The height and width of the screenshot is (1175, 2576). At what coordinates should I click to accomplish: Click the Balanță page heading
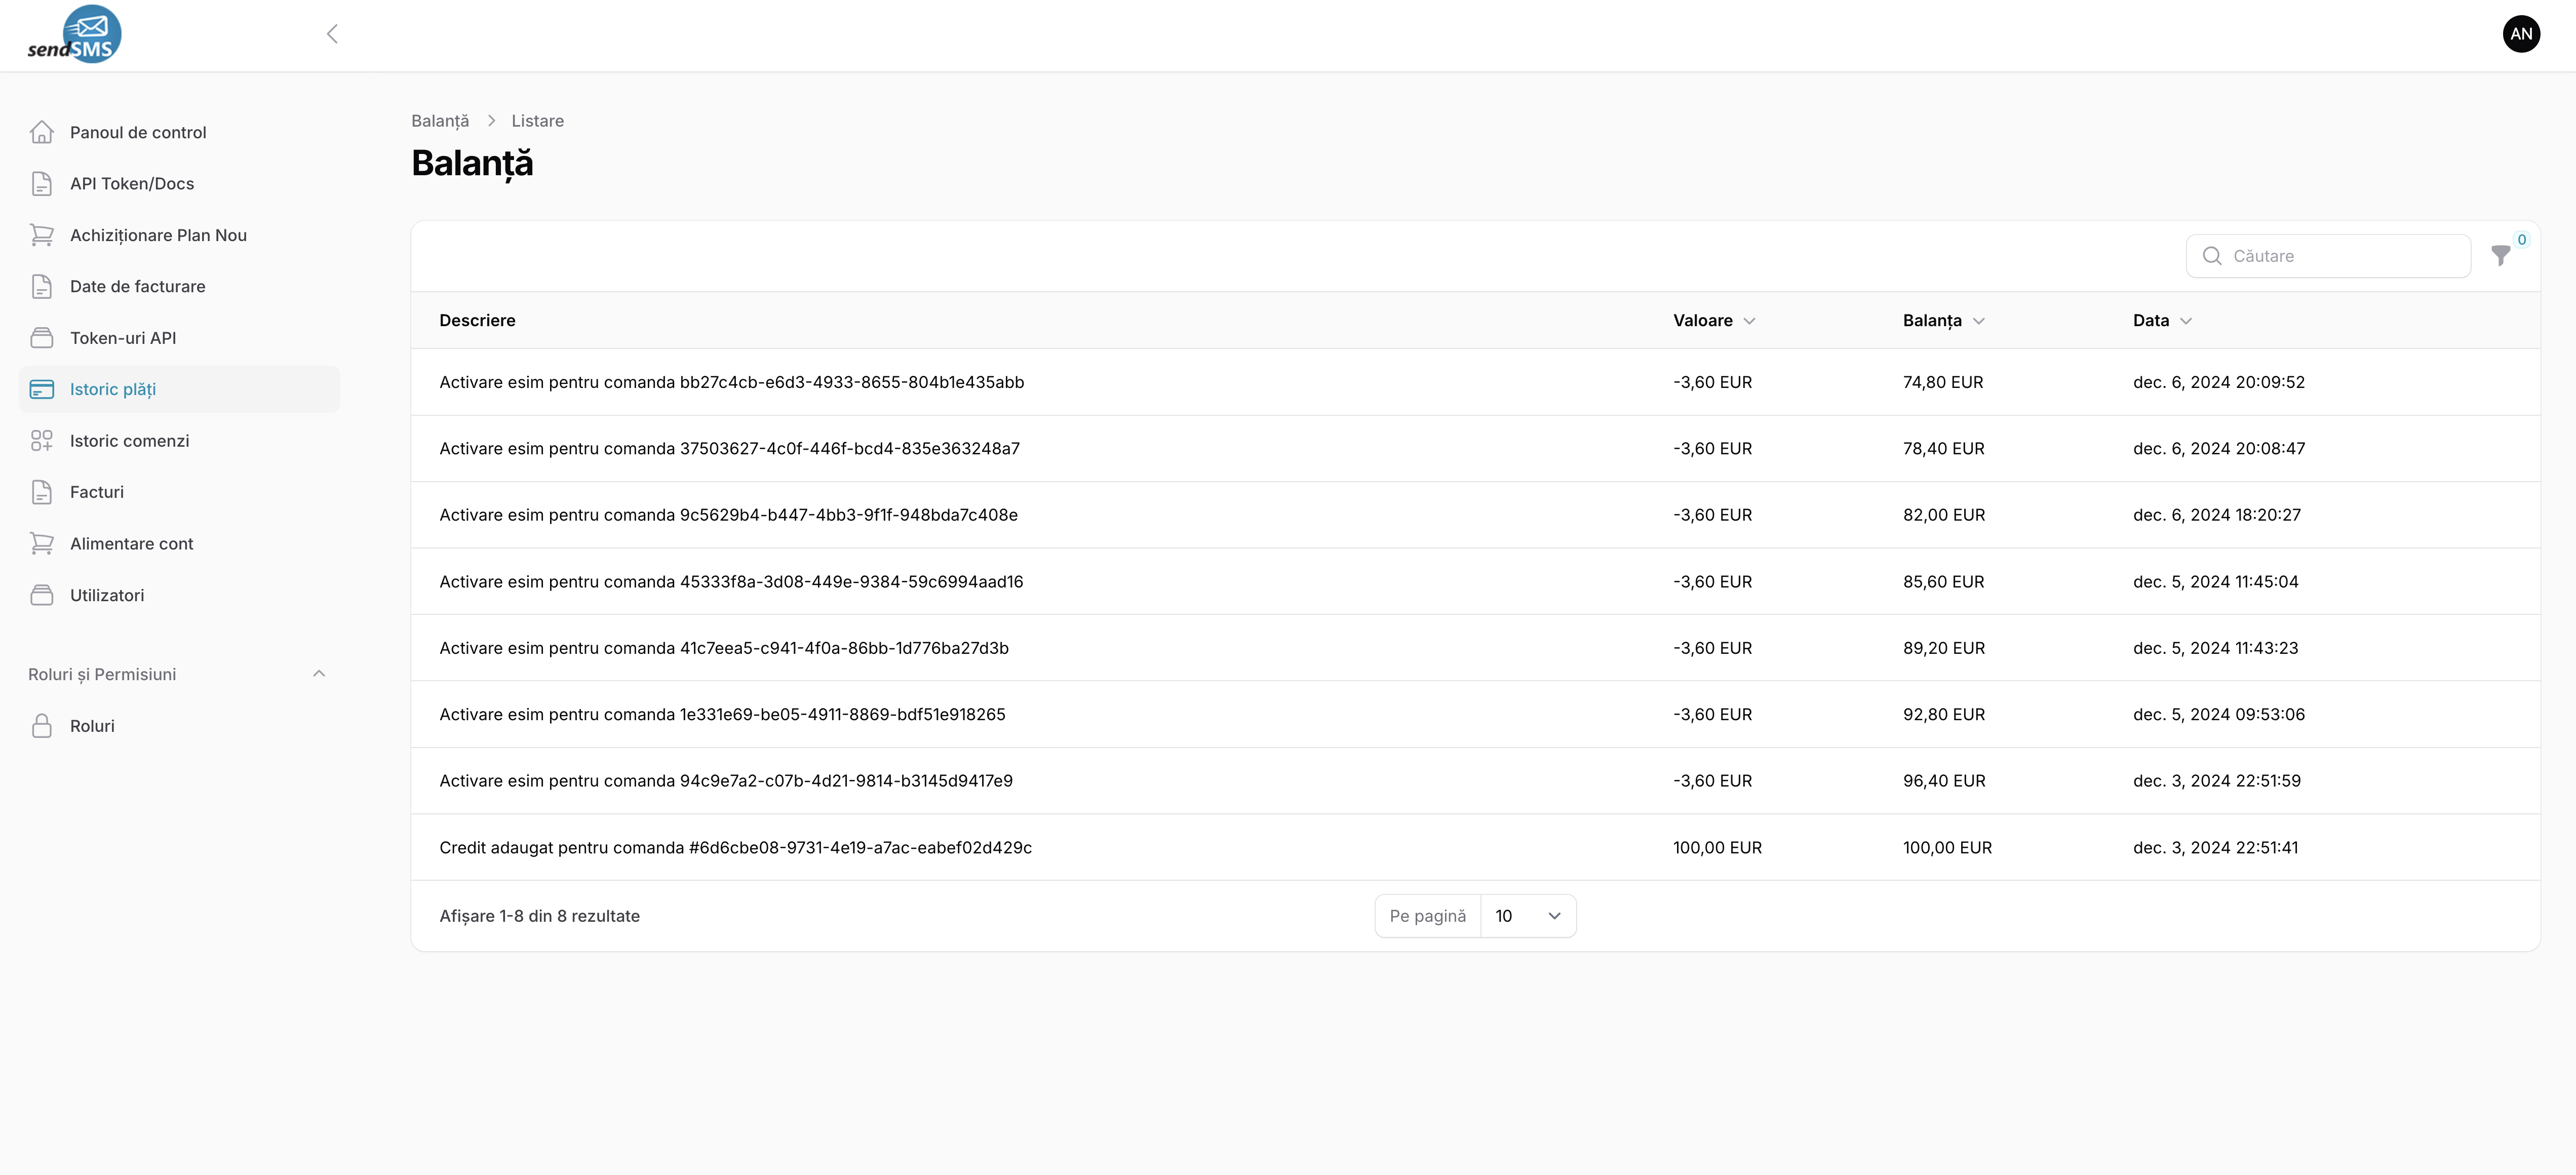tap(472, 164)
